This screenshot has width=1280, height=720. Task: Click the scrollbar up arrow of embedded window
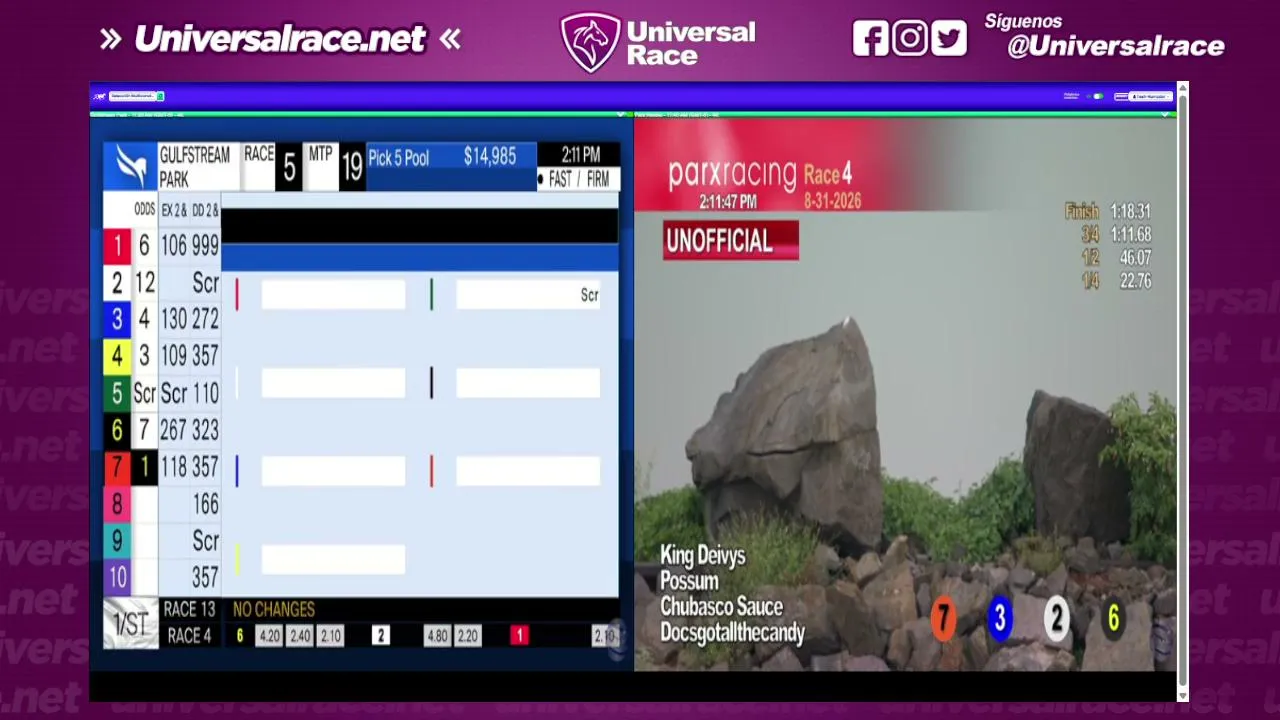point(1183,90)
